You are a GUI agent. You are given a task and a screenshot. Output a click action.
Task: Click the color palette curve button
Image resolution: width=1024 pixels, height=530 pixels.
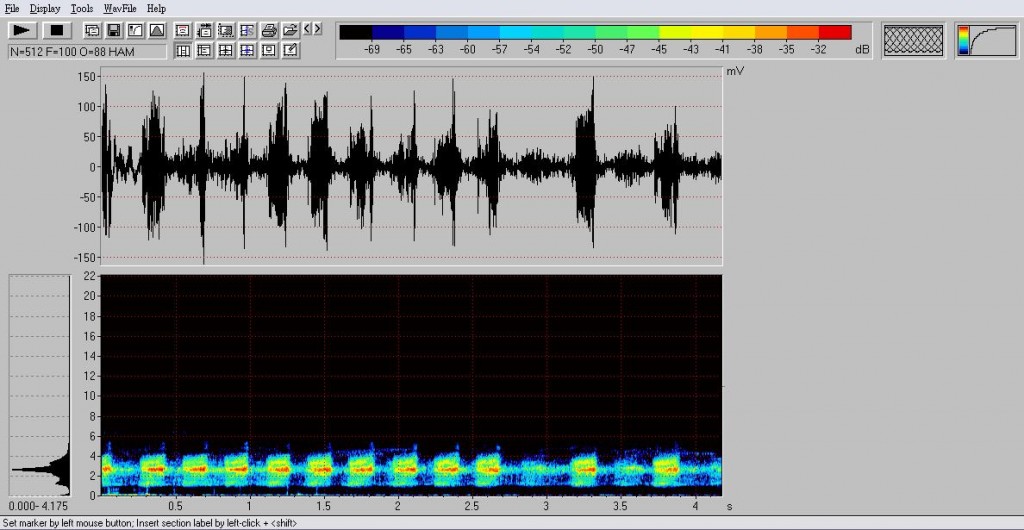[985, 40]
